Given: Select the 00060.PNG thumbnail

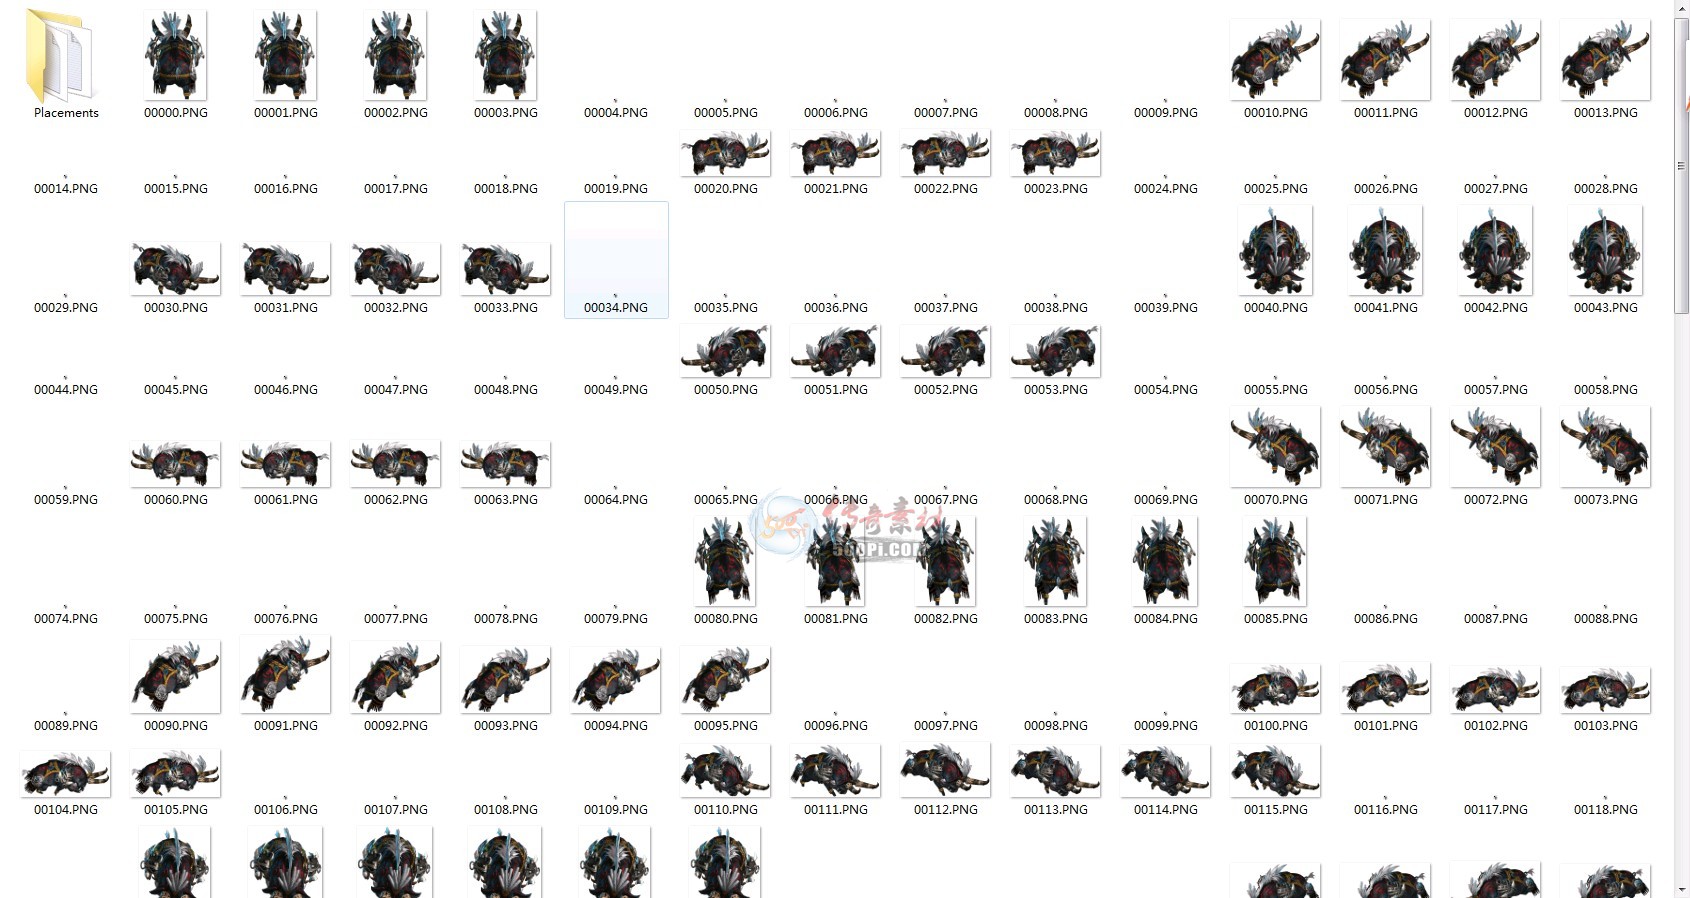Looking at the screenshot, I should [x=176, y=464].
